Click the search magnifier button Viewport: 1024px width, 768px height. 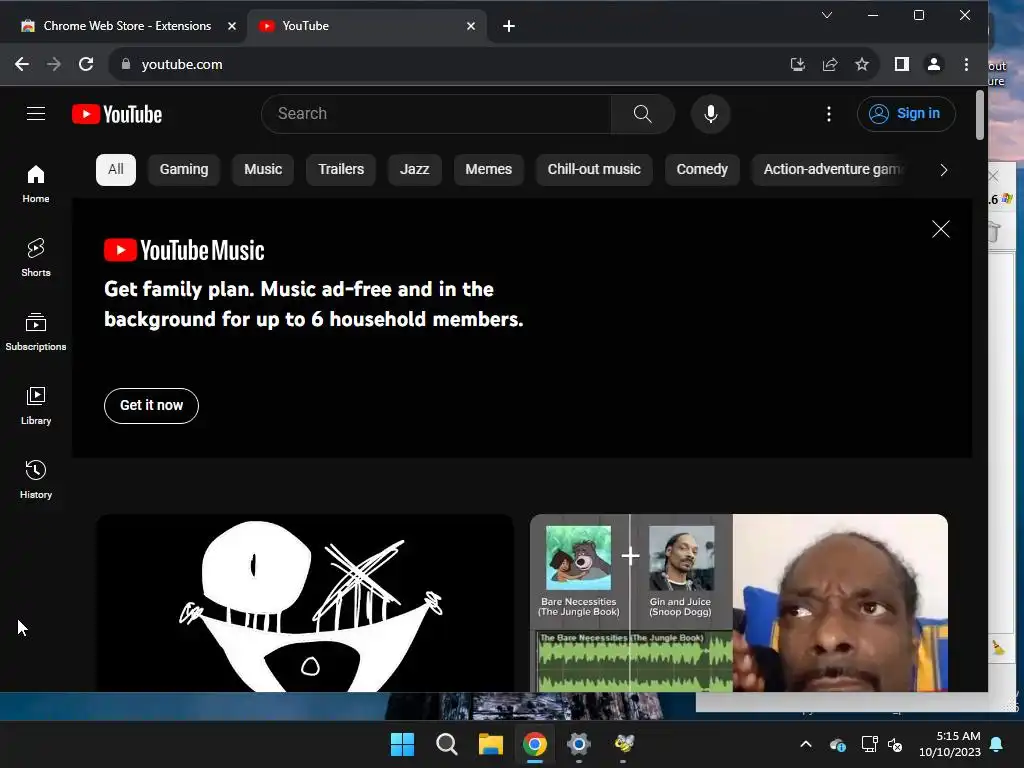point(643,114)
